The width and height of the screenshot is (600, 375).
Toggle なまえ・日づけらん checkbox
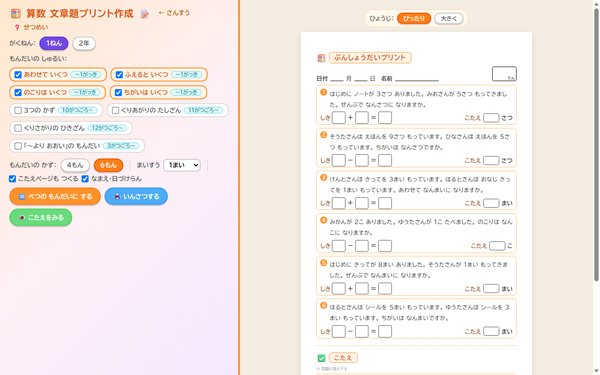(x=85, y=179)
